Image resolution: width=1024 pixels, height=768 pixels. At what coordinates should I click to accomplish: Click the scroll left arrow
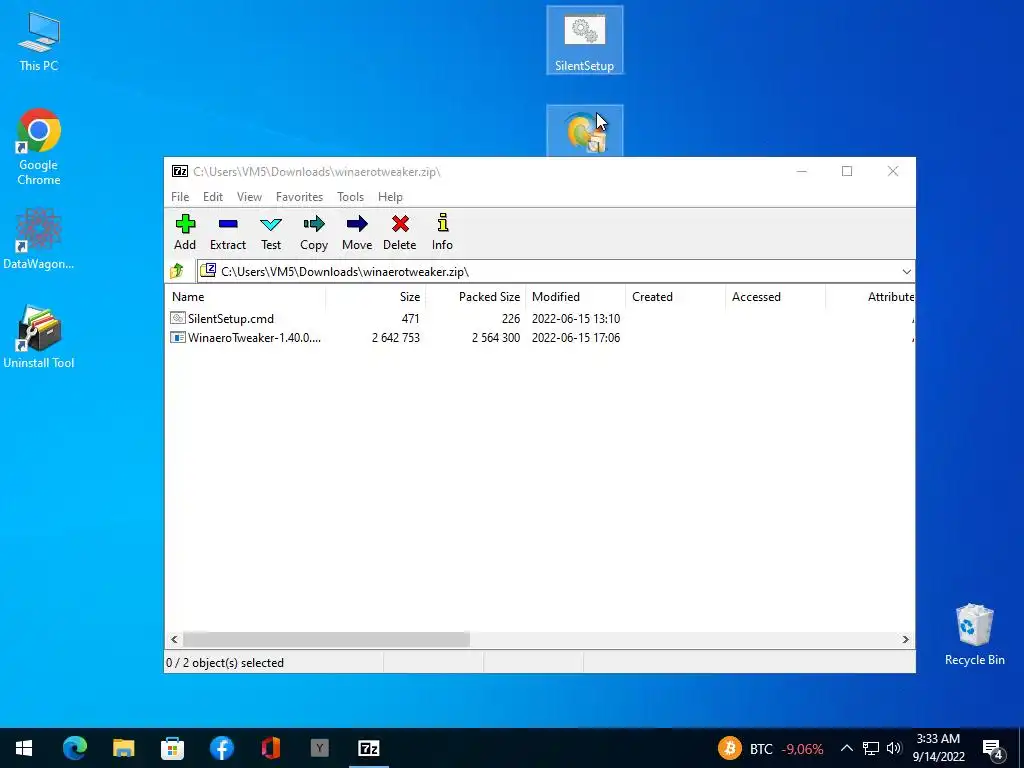coord(174,639)
